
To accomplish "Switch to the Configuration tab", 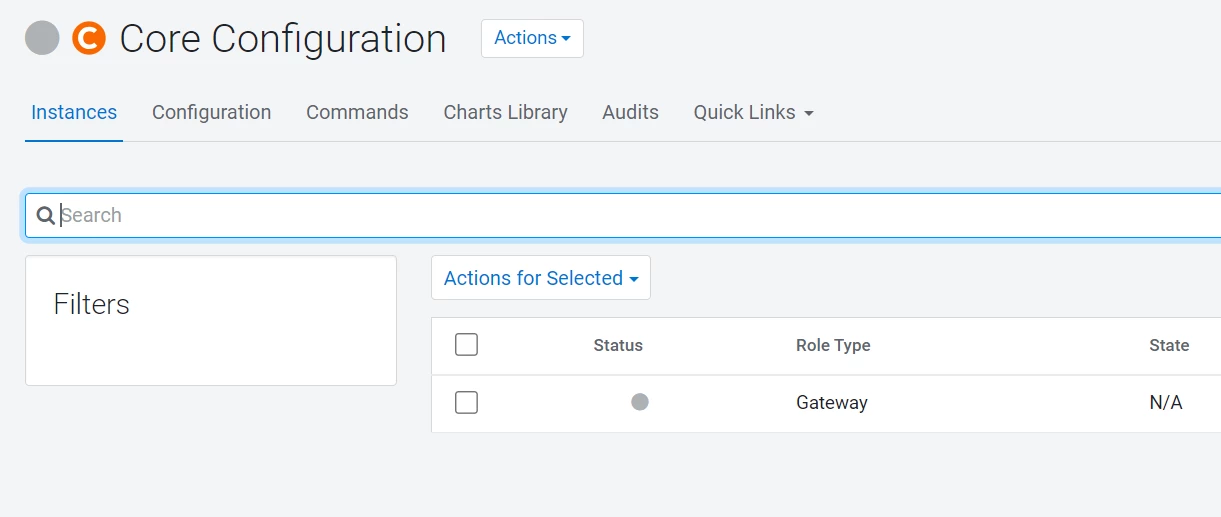I will click(212, 112).
